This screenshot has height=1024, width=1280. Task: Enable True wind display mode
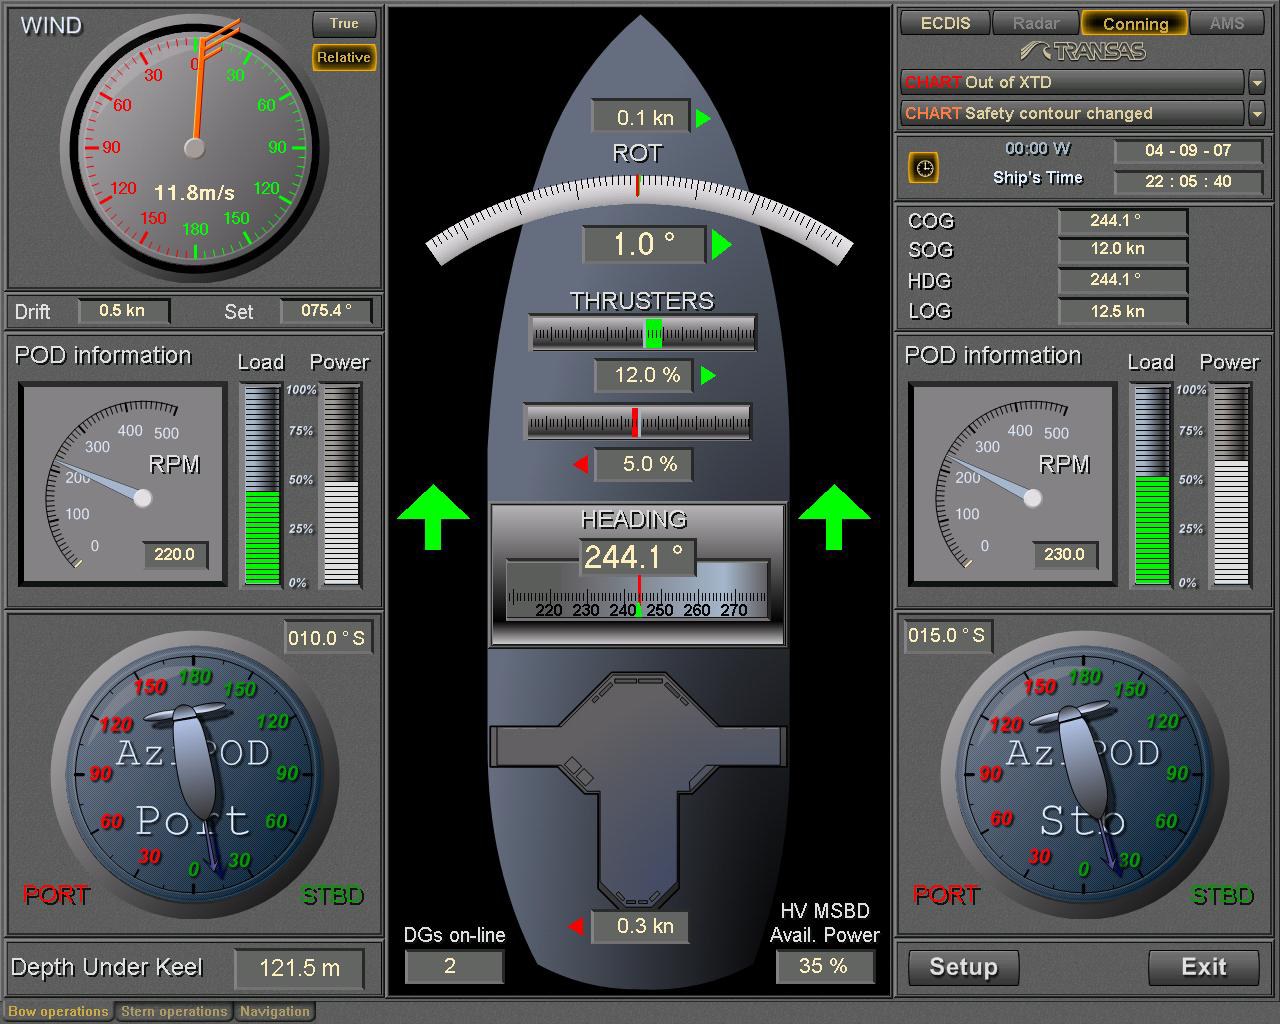tap(344, 24)
